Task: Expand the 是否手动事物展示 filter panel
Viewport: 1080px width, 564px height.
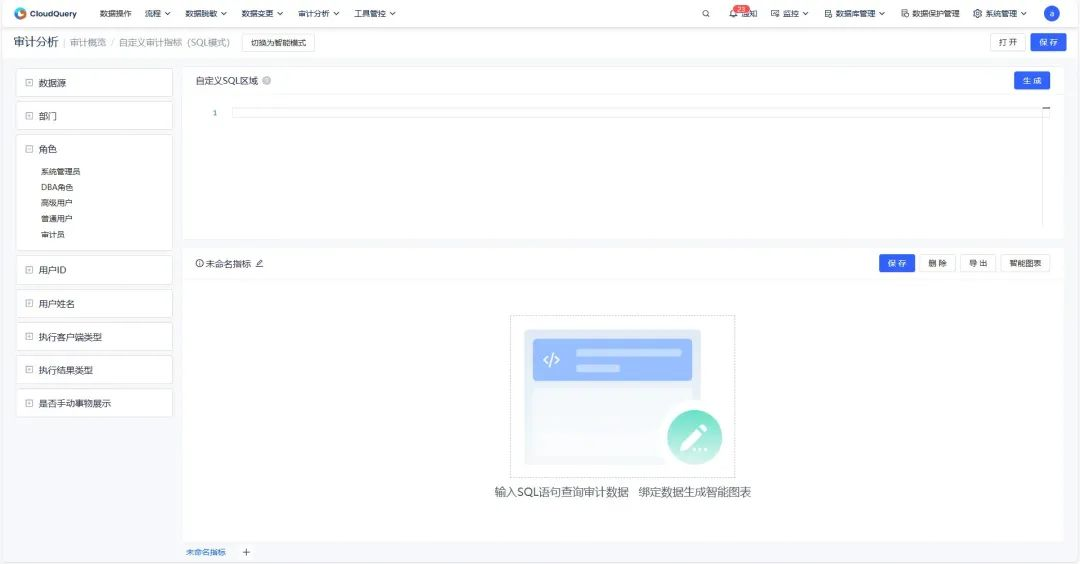Action: pyautogui.click(x=29, y=403)
